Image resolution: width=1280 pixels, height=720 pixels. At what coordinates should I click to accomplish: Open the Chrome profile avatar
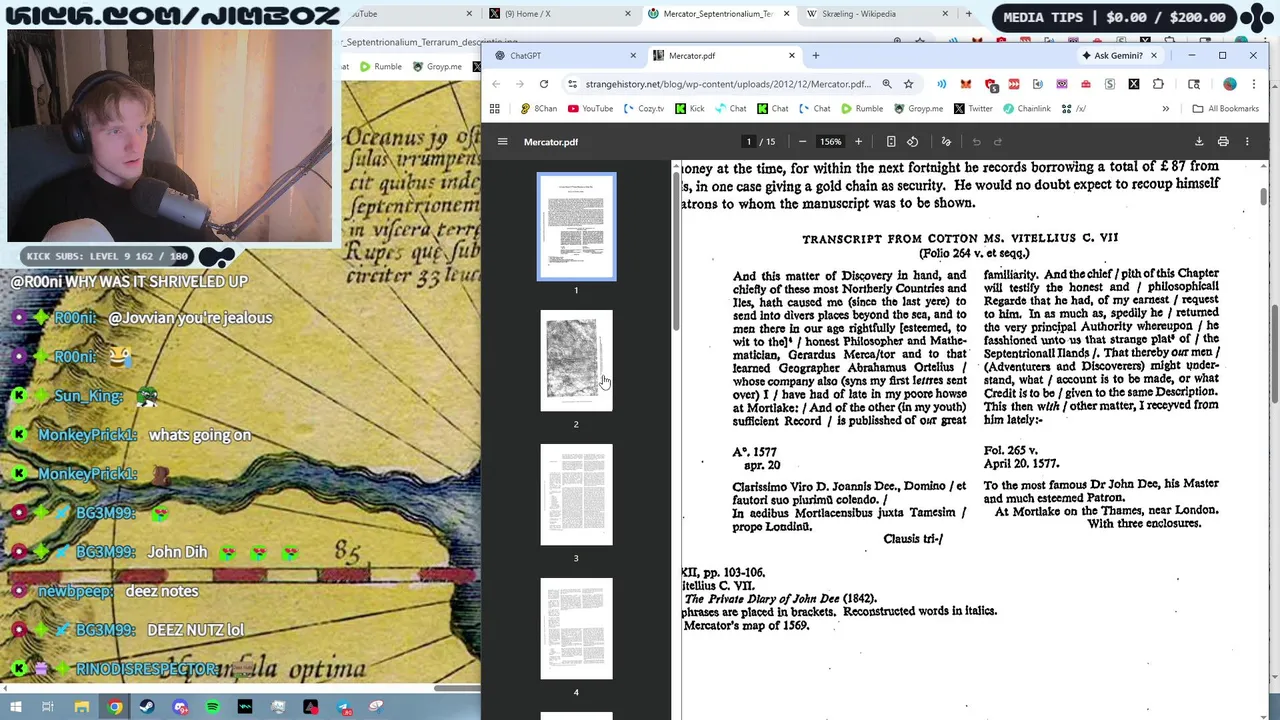[x=1230, y=84]
